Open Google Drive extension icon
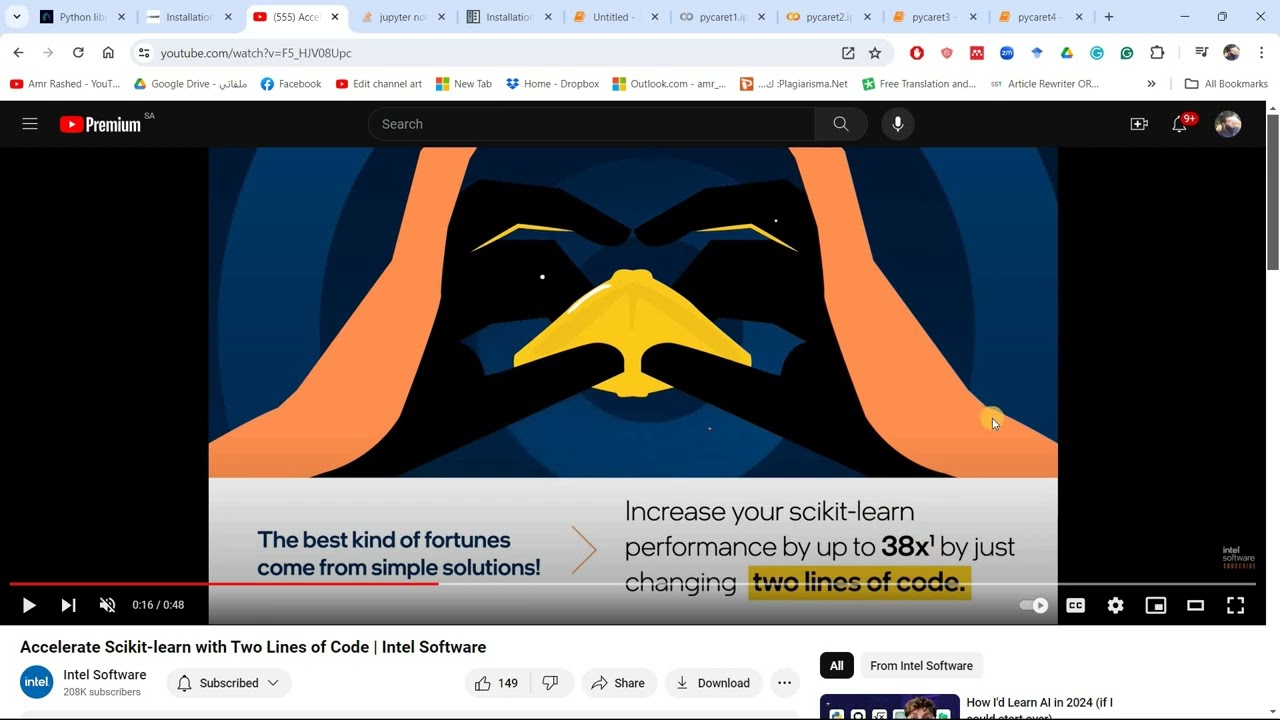The width and height of the screenshot is (1280, 720). pos(1067,53)
